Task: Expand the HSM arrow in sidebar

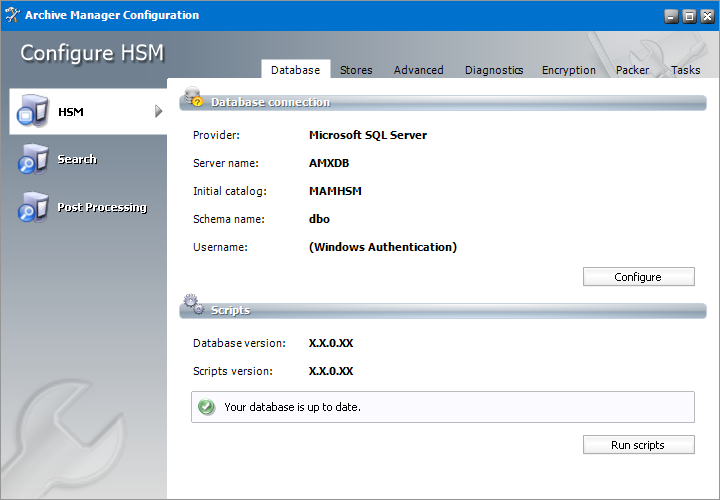Action: tap(158, 111)
